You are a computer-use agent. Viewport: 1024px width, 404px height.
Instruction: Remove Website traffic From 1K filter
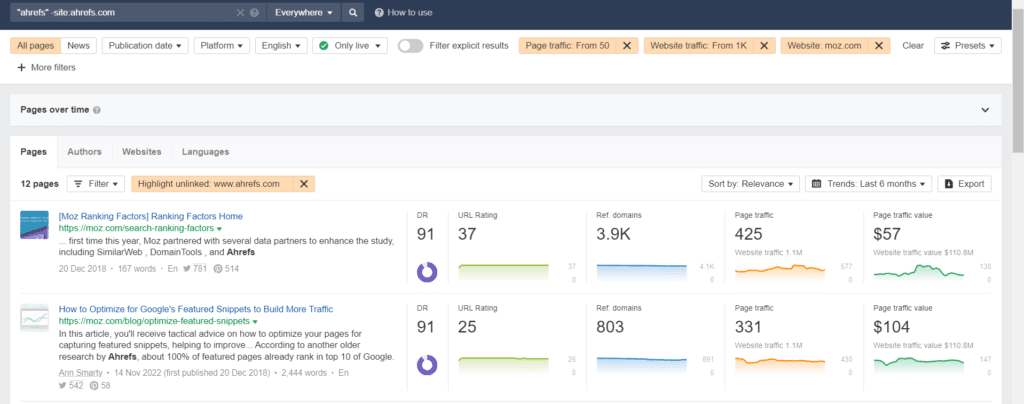pos(763,46)
